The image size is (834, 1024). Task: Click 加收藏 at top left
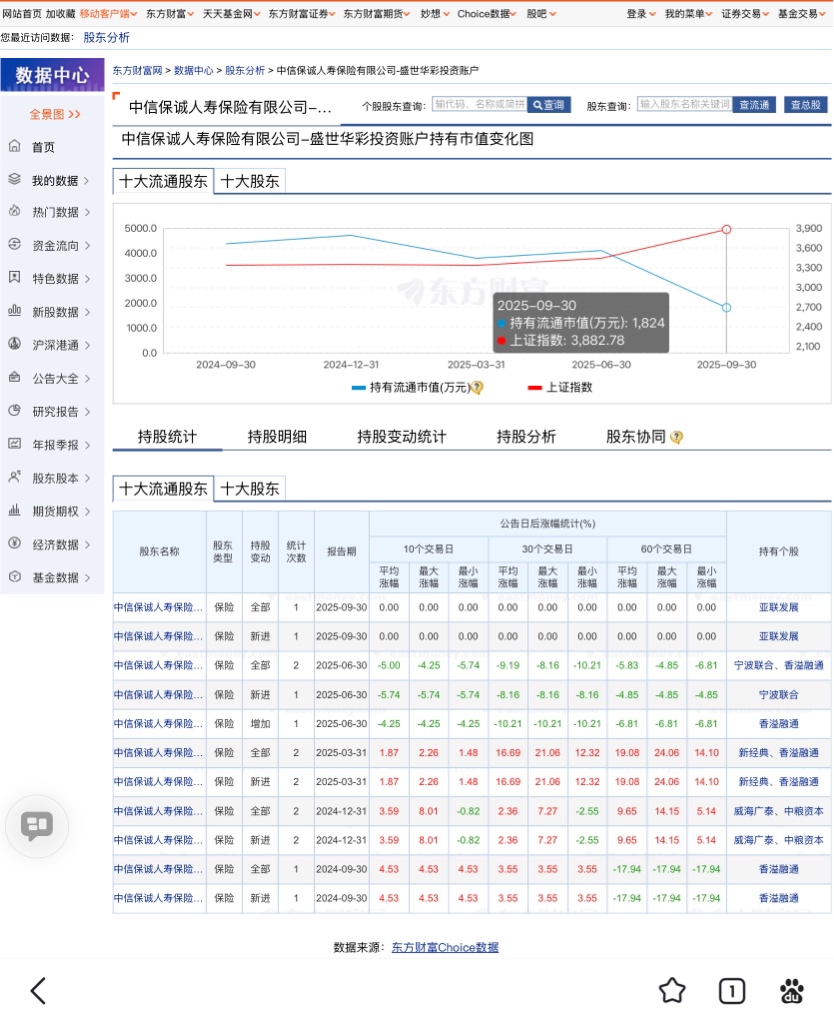click(x=60, y=13)
